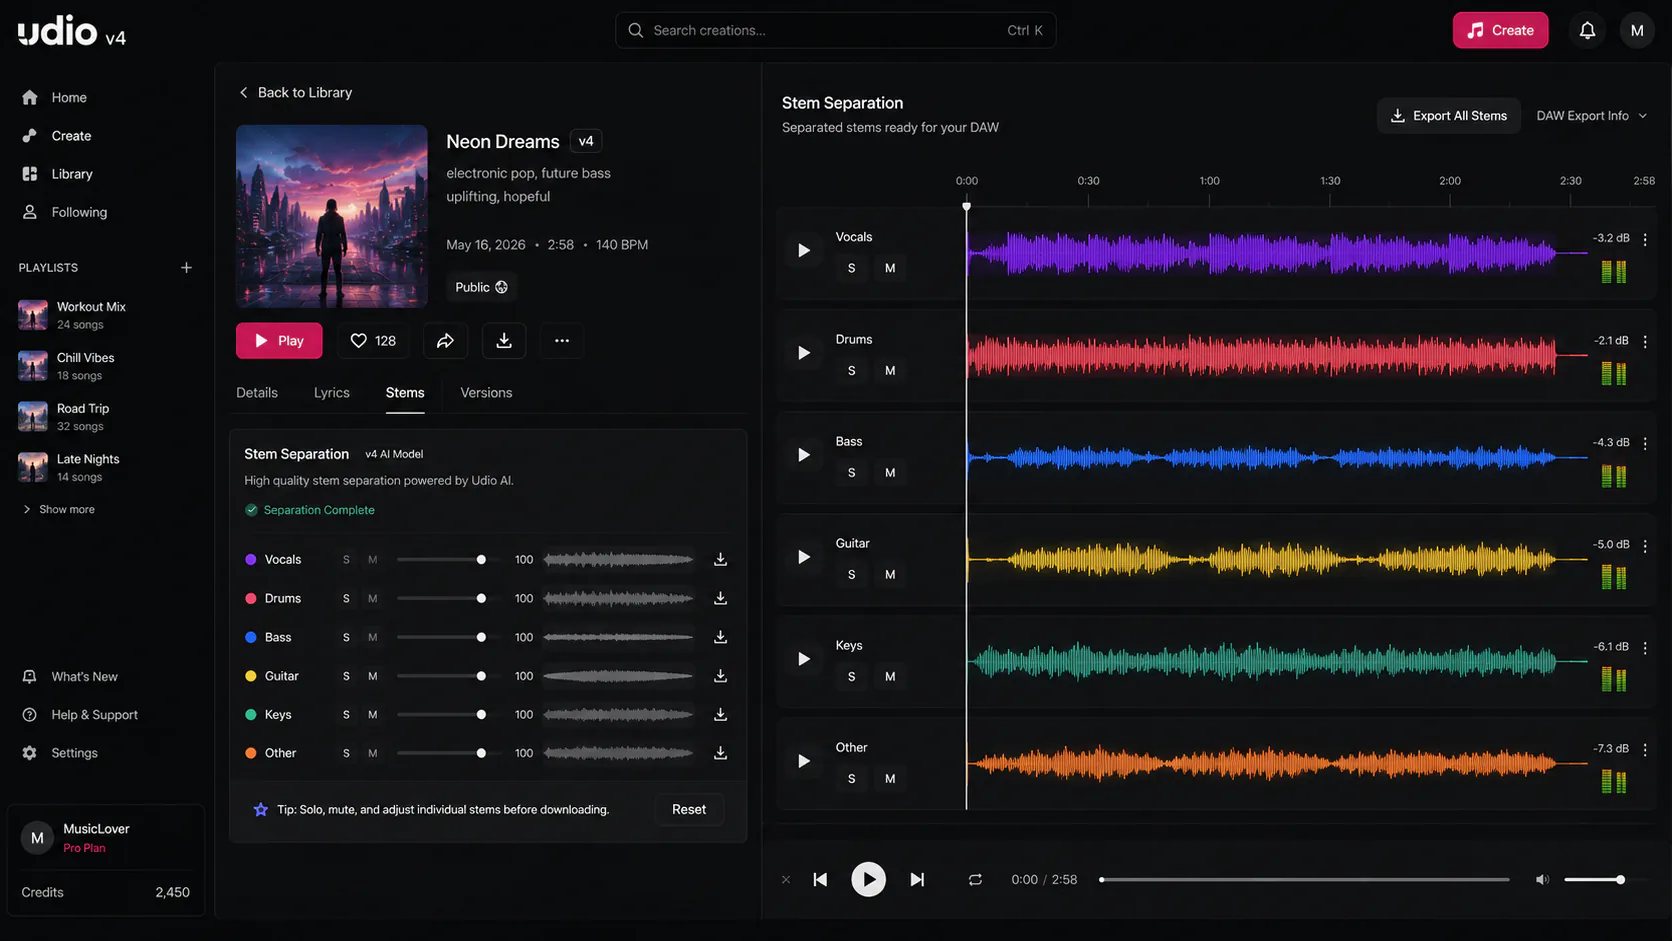Viewport: 1672px width, 941px height.
Task: Play the Guitar waveform track
Action: pos(803,557)
